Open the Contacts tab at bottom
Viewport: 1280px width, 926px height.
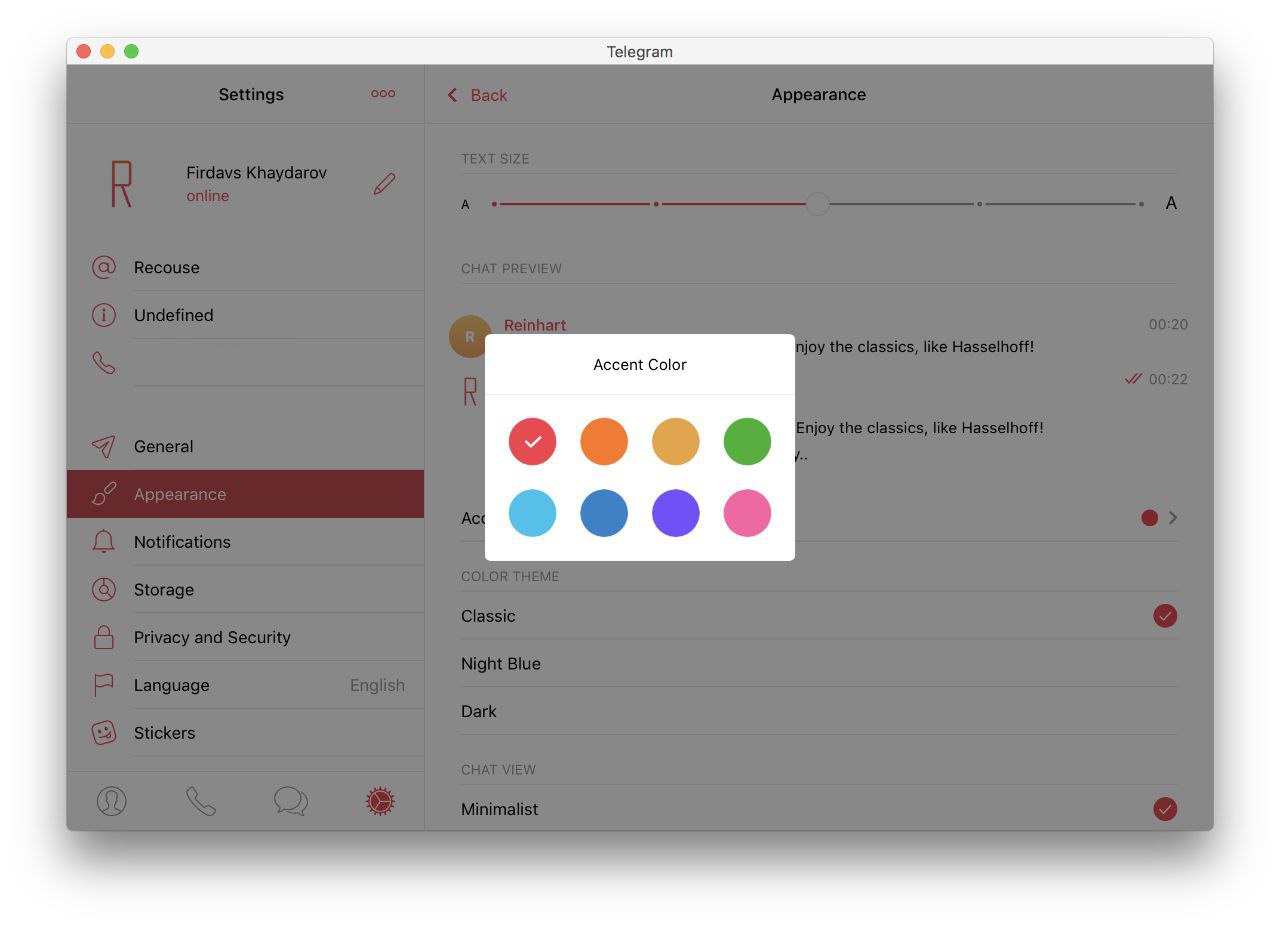pos(112,801)
